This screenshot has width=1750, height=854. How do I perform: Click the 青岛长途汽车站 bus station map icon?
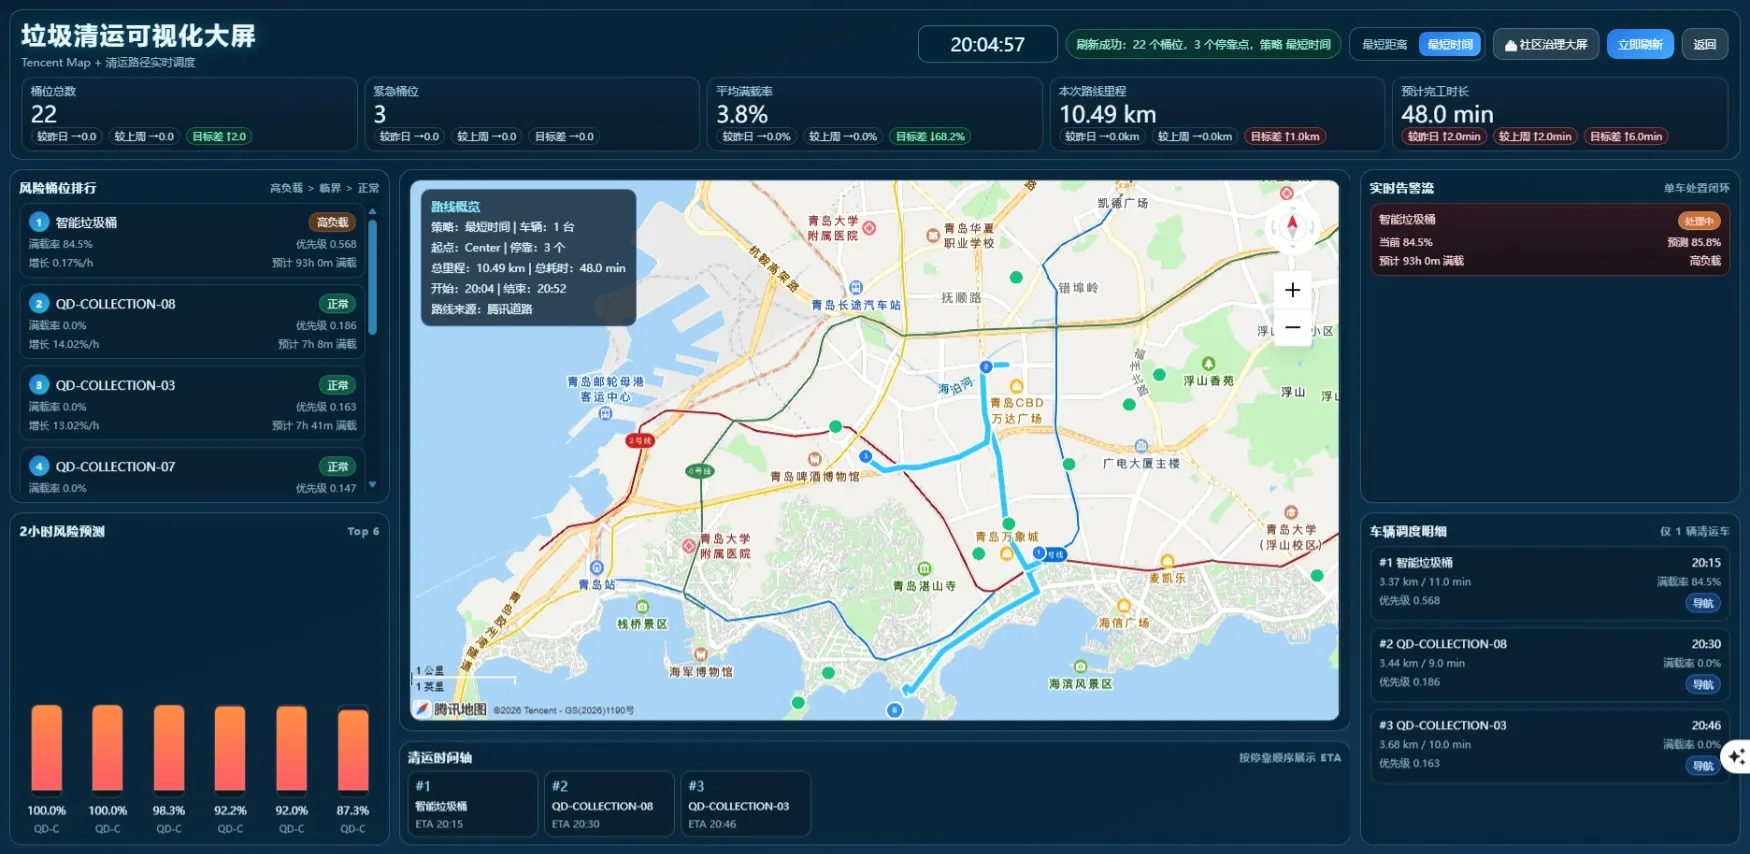pos(856,288)
